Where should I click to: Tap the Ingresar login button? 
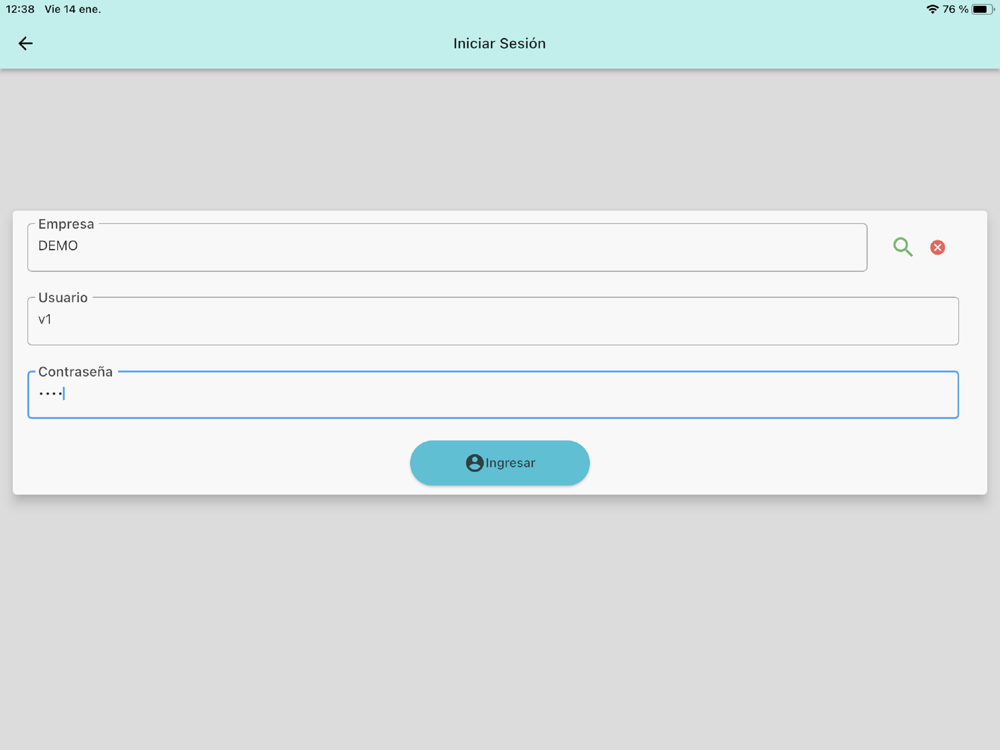click(x=499, y=463)
